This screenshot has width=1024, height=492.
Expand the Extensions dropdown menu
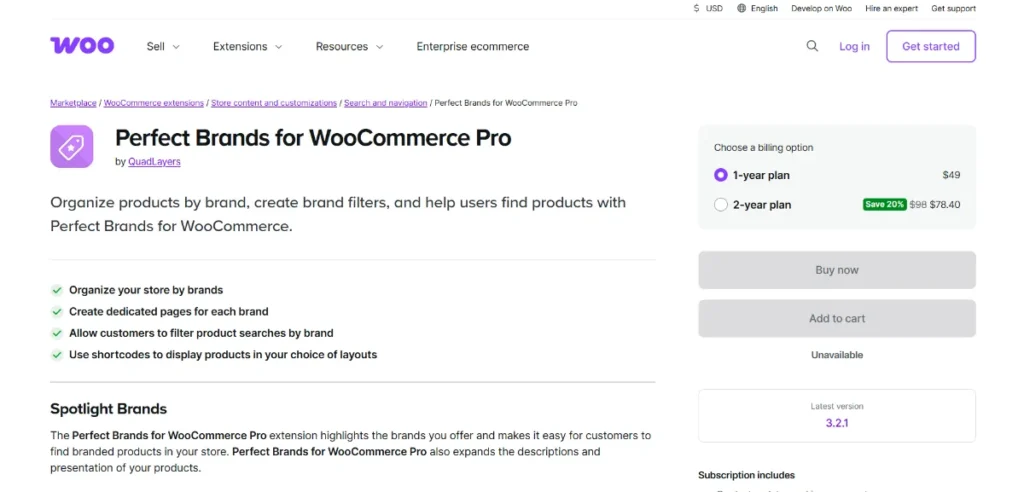[x=247, y=46]
